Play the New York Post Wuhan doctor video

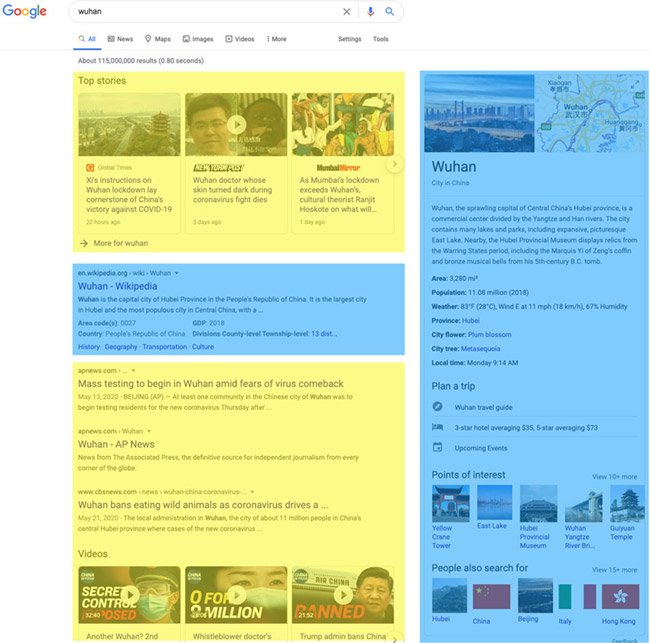click(x=236, y=124)
